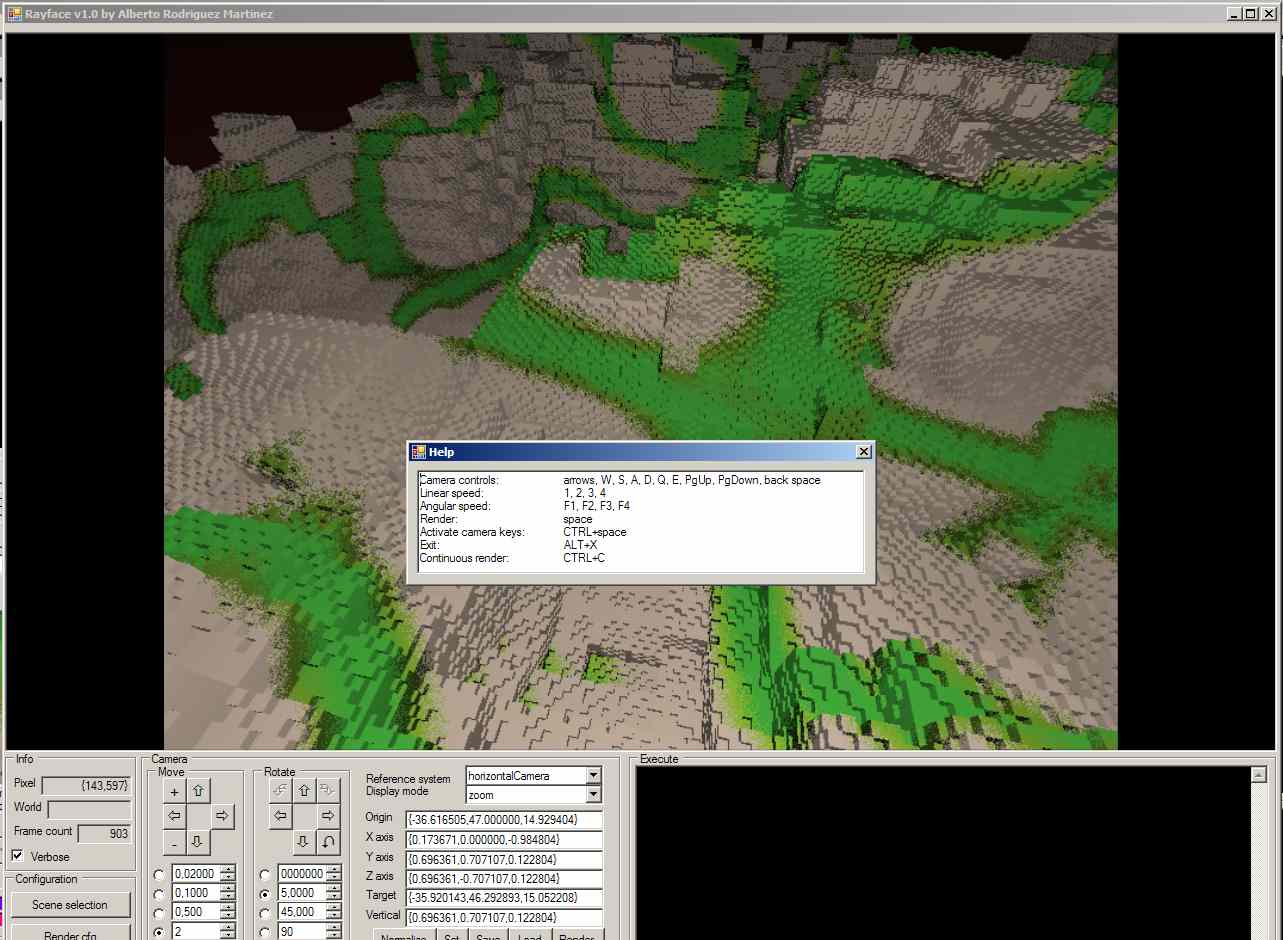Close the Help dialog
The height and width of the screenshot is (940, 1283).
coord(864,452)
